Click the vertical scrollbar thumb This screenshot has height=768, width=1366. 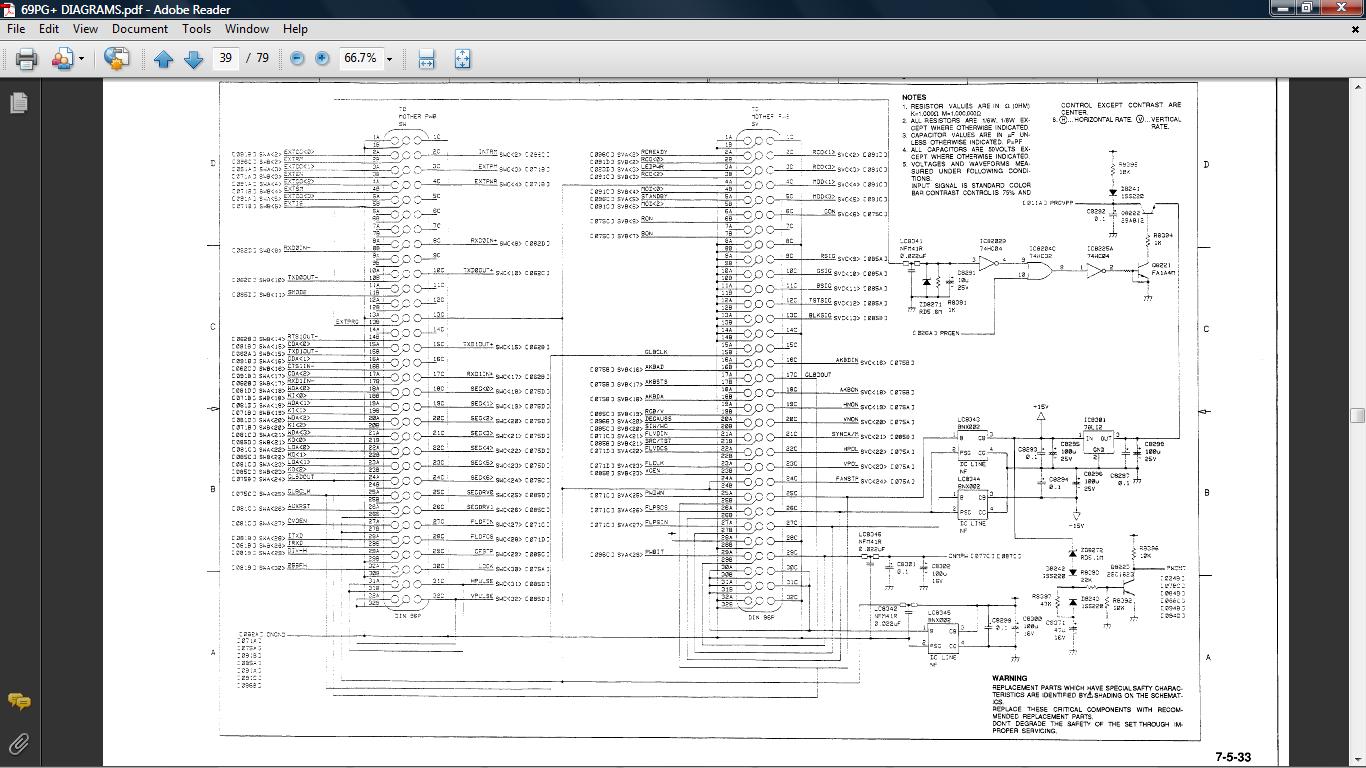1357,415
